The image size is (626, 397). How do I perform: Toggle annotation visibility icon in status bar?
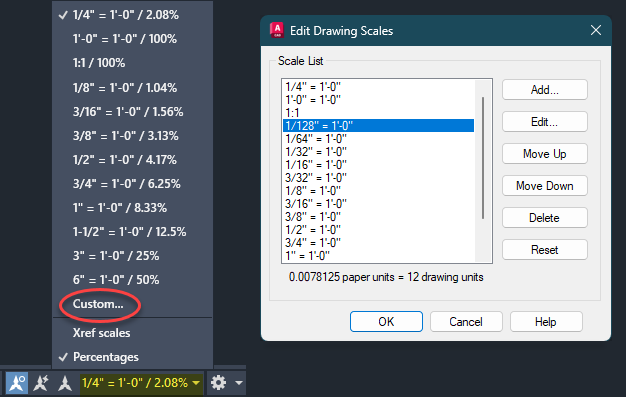(x=17, y=383)
